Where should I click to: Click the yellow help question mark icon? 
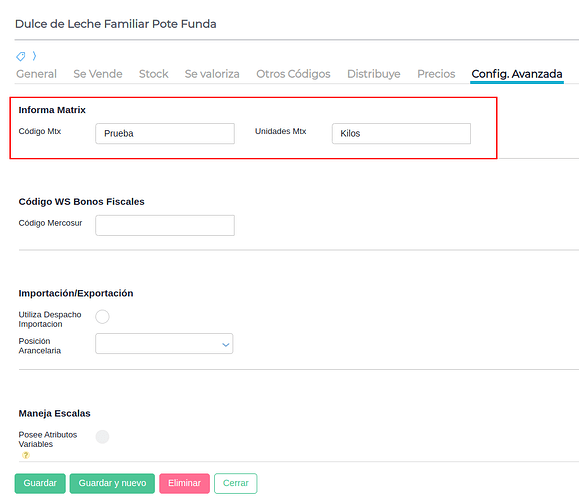tap(25, 455)
